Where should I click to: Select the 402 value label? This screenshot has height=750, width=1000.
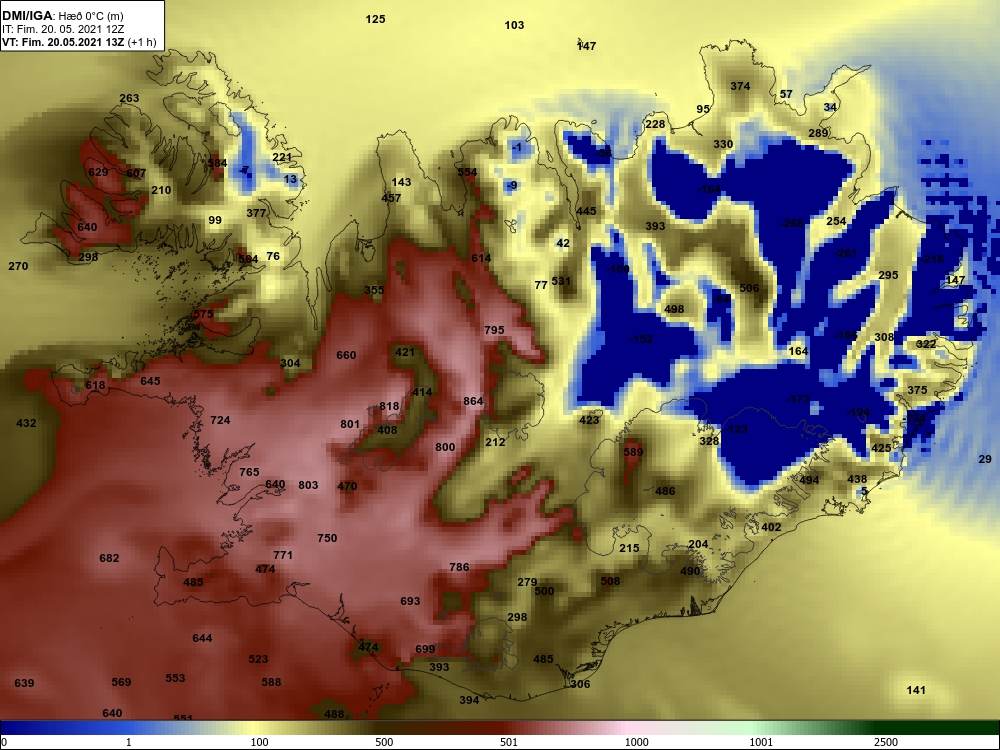coord(771,527)
